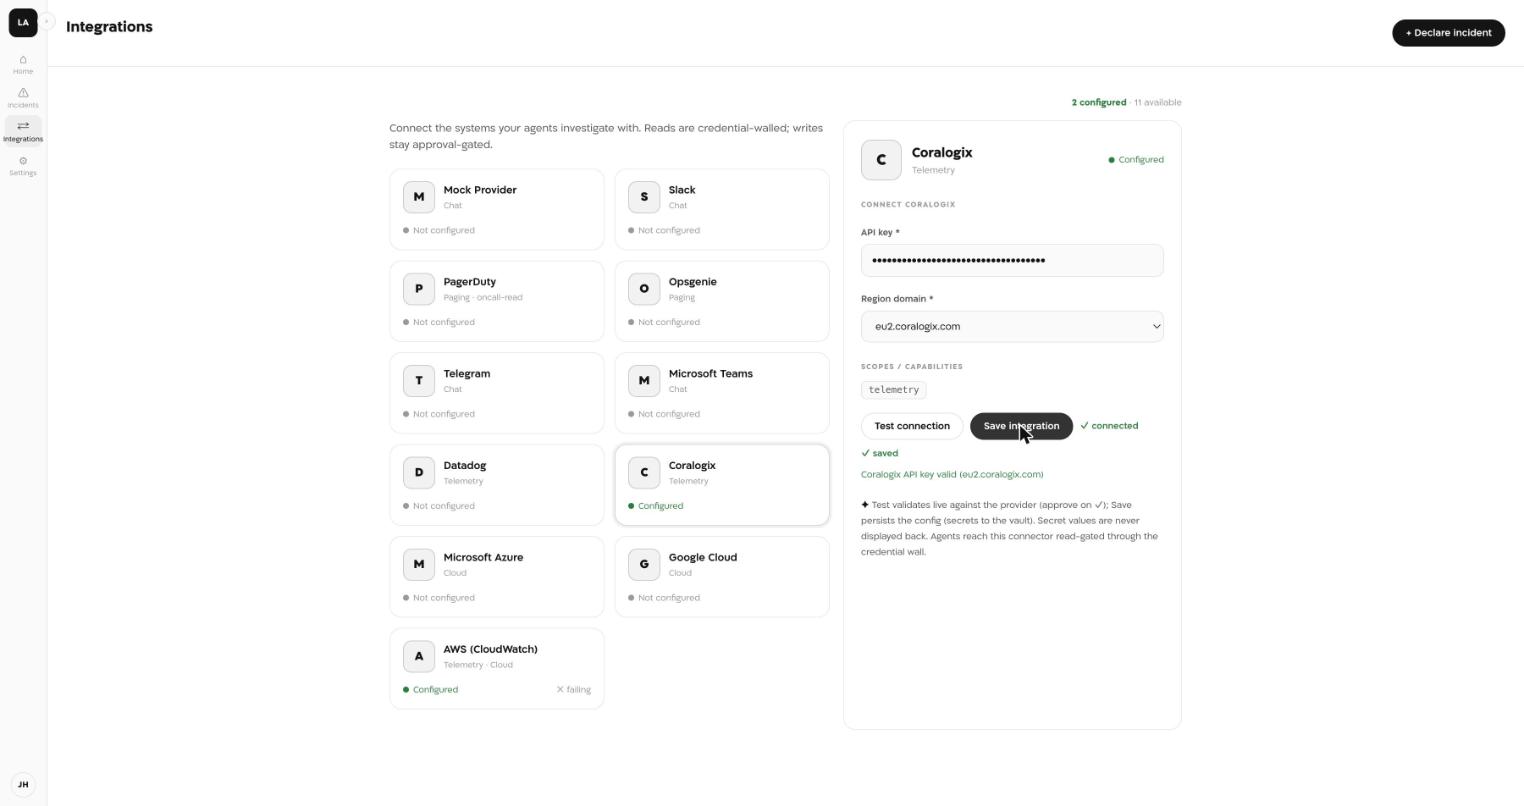Open the Telegram integration title

point(467,374)
